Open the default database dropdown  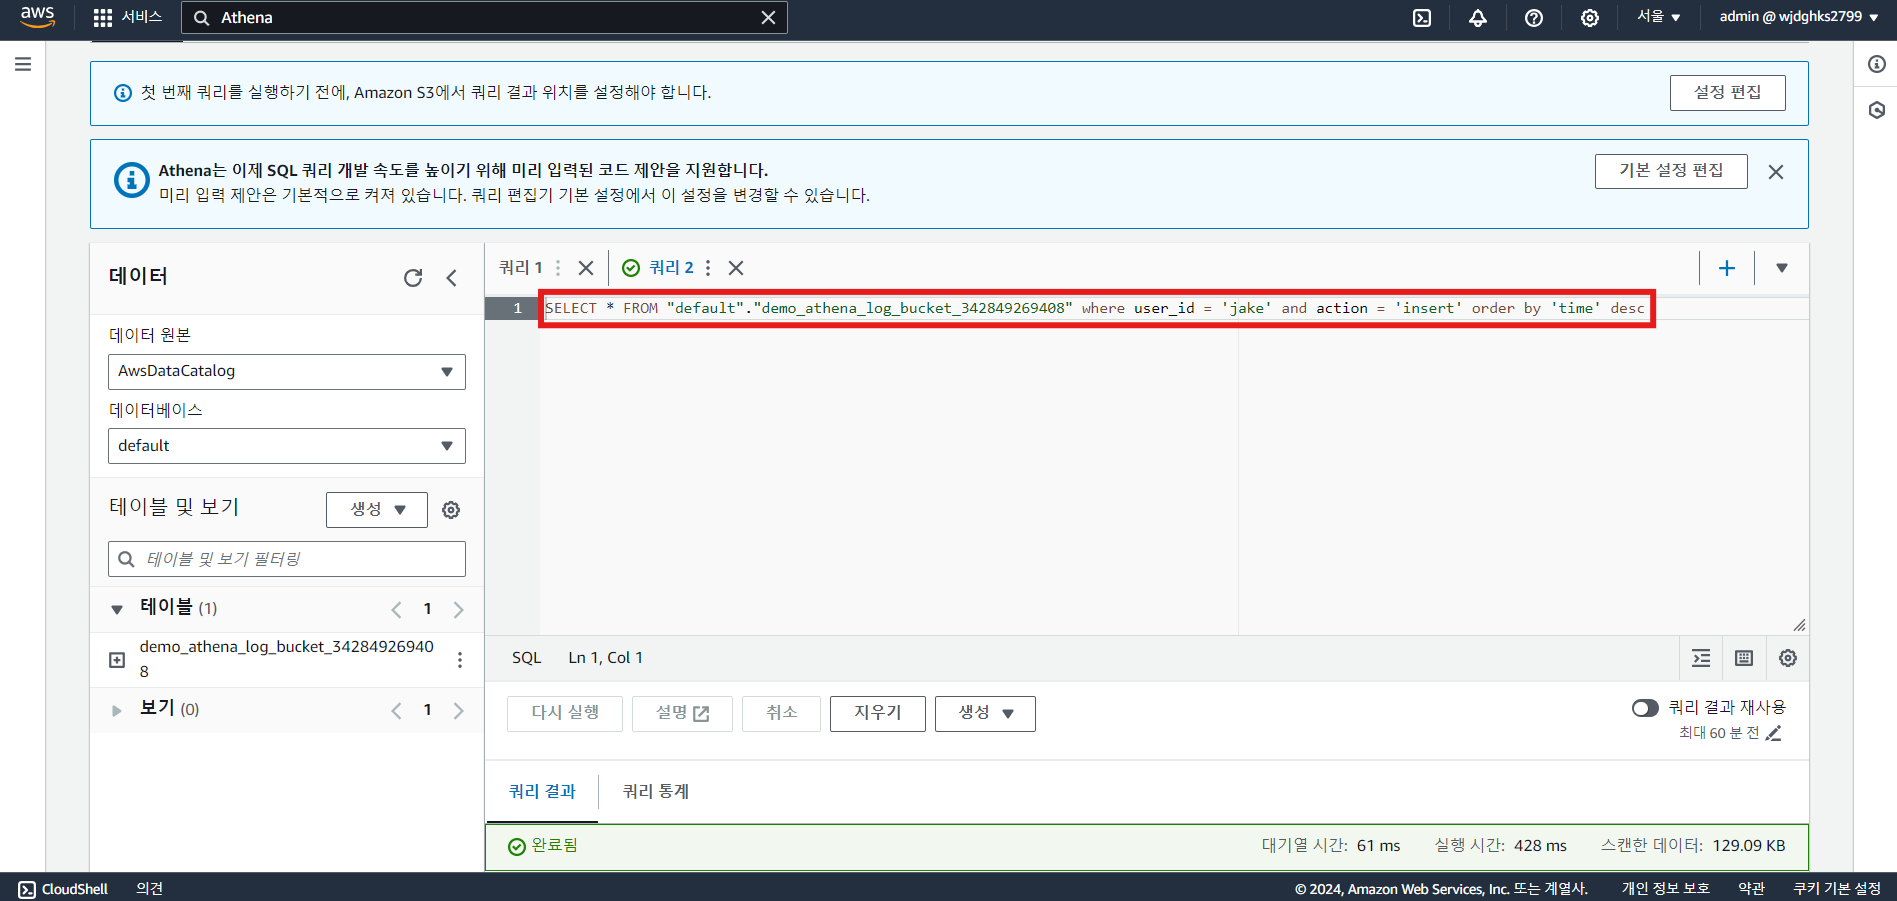[x=287, y=446]
